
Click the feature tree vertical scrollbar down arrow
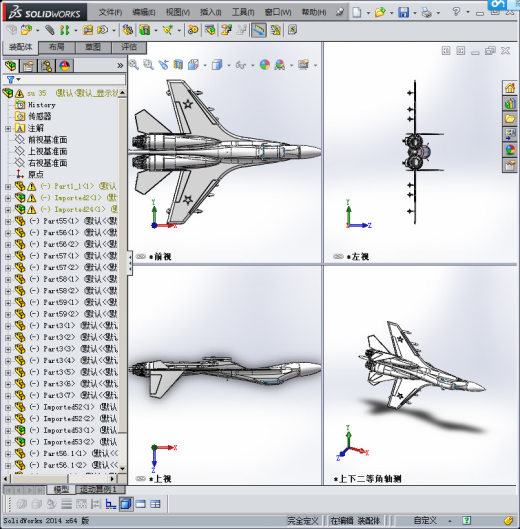click(122, 468)
